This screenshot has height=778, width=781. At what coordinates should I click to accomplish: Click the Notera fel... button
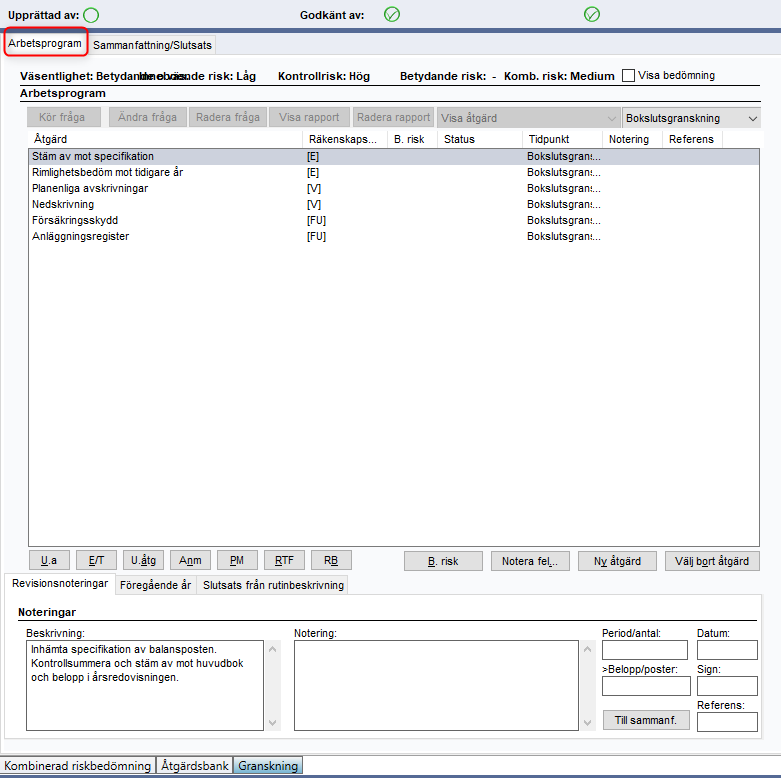pos(530,561)
